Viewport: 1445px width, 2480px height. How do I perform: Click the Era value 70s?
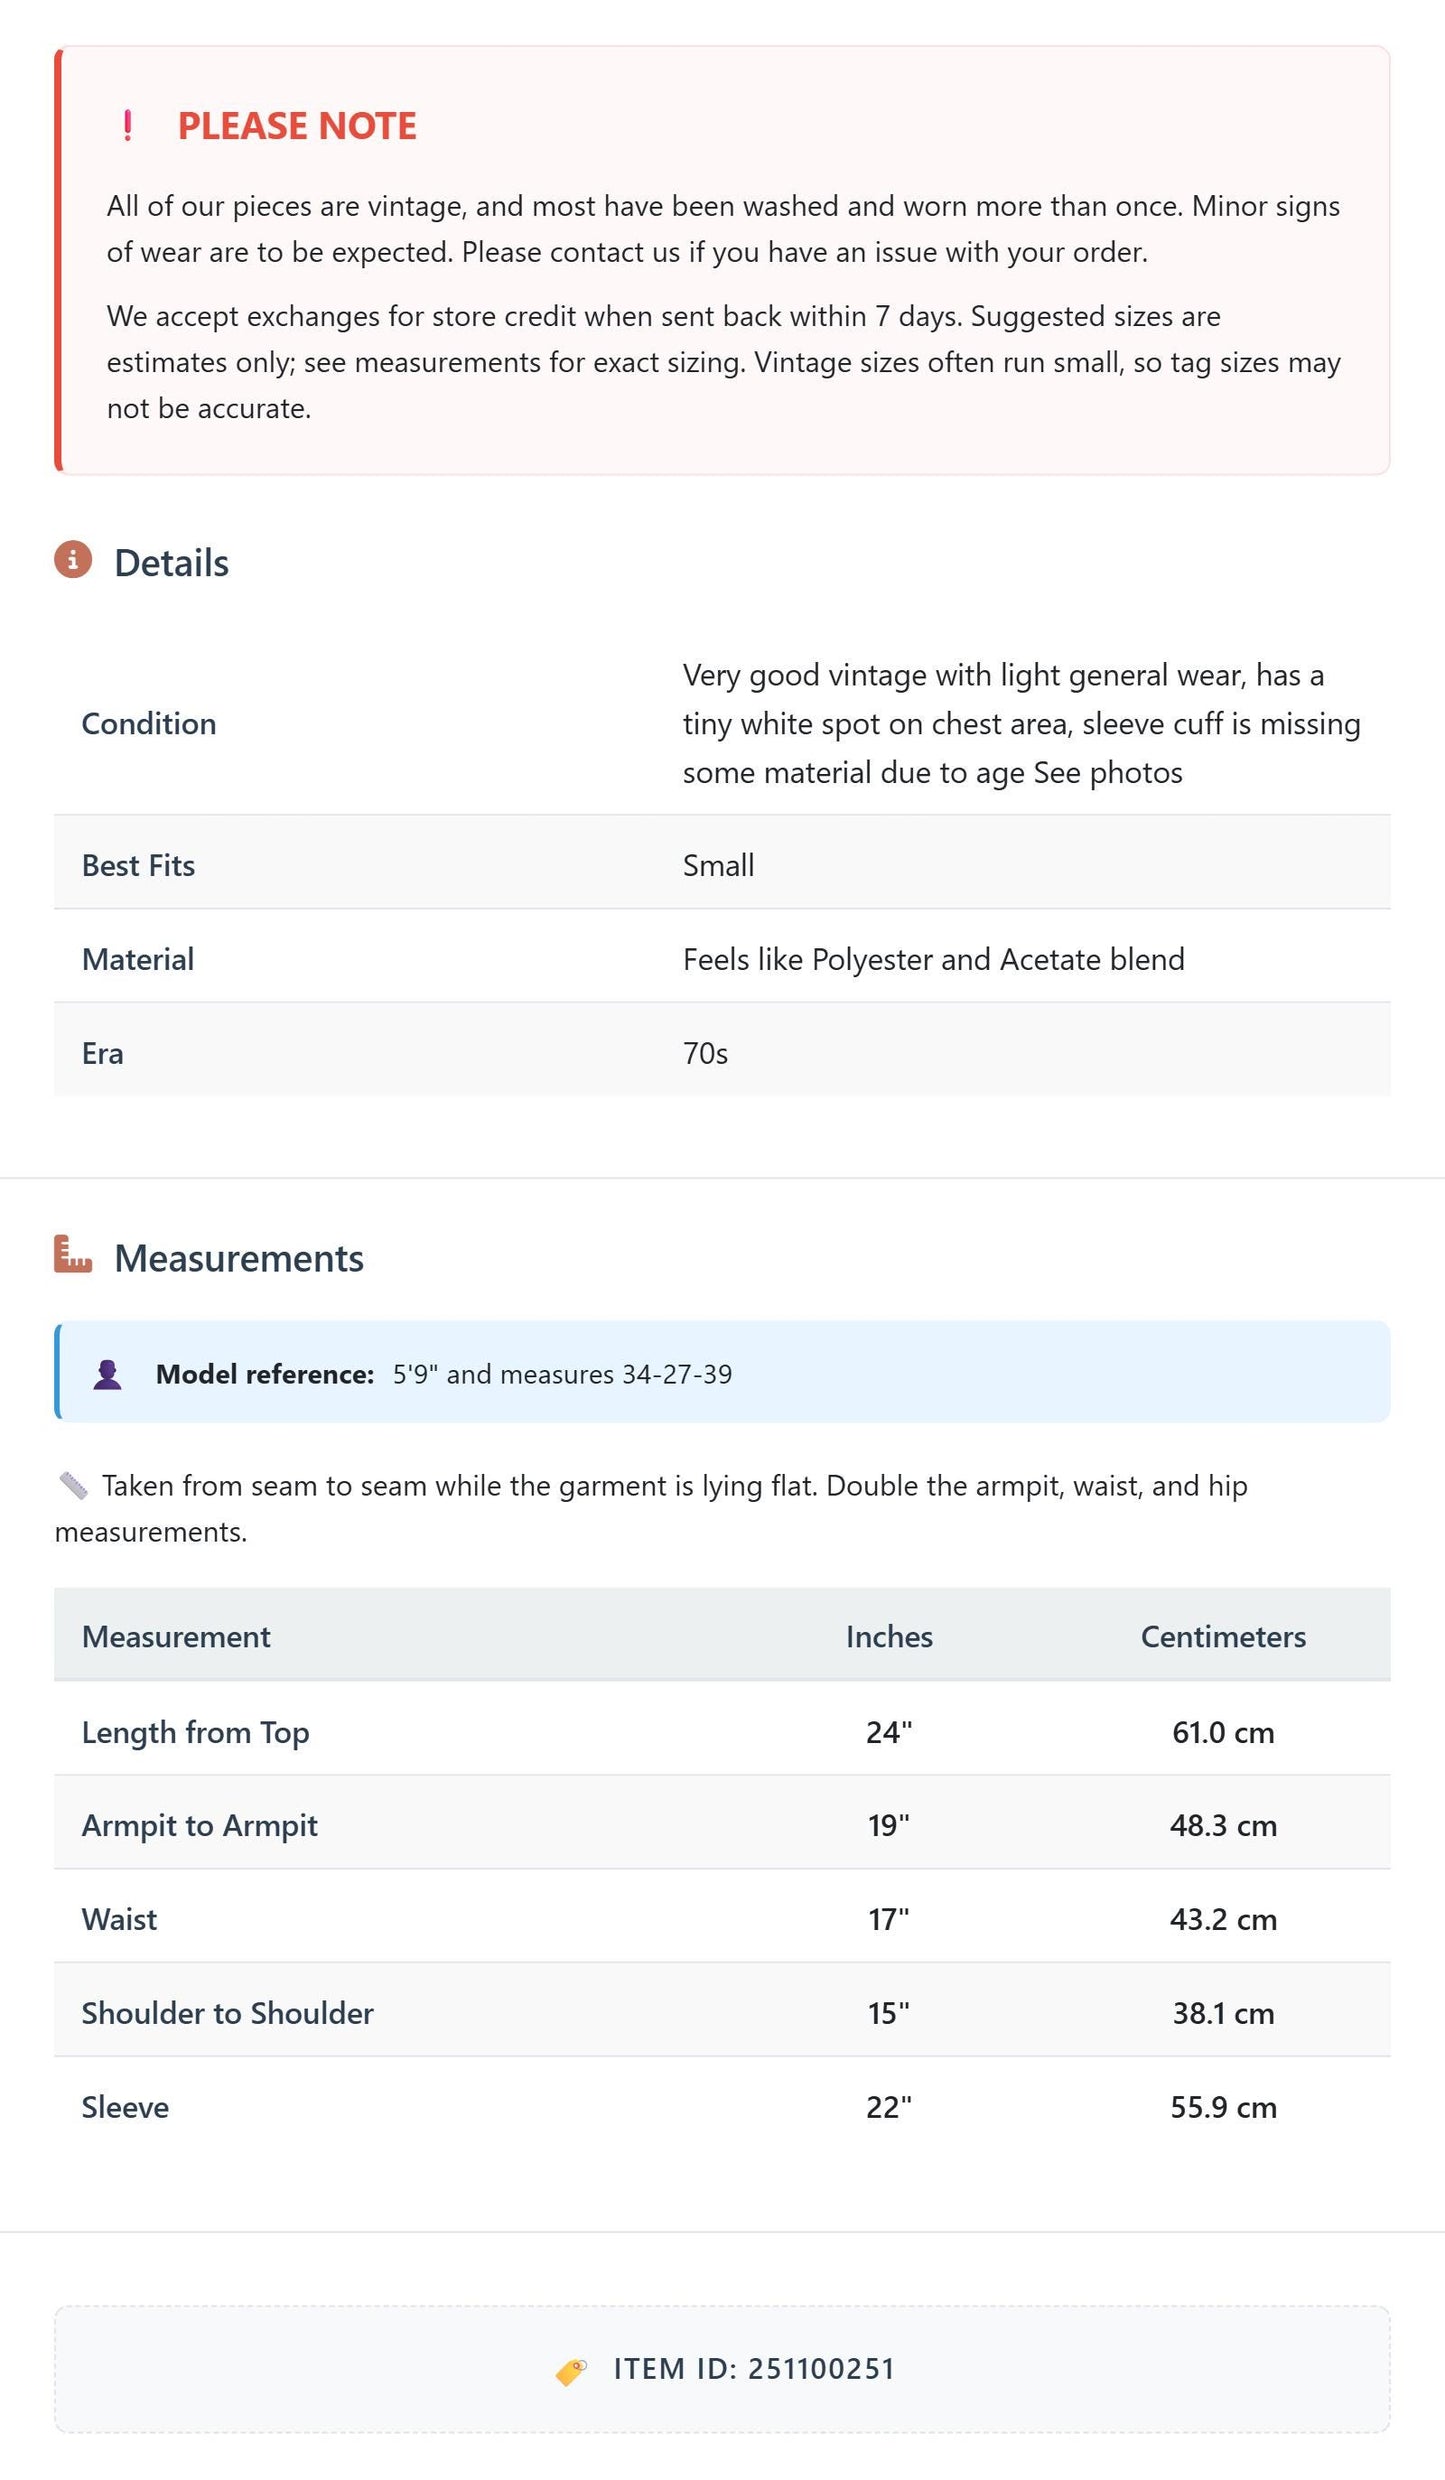[x=705, y=1053]
